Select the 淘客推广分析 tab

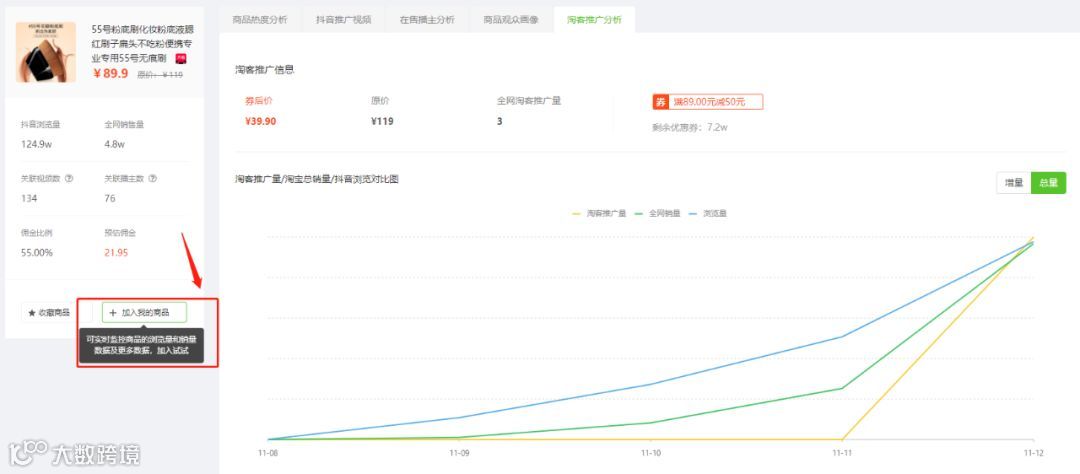(594, 20)
